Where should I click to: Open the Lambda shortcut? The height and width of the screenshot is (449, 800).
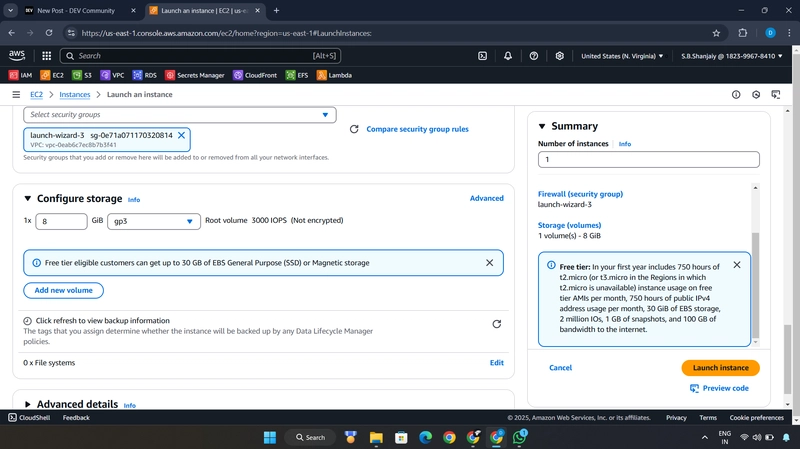334,75
